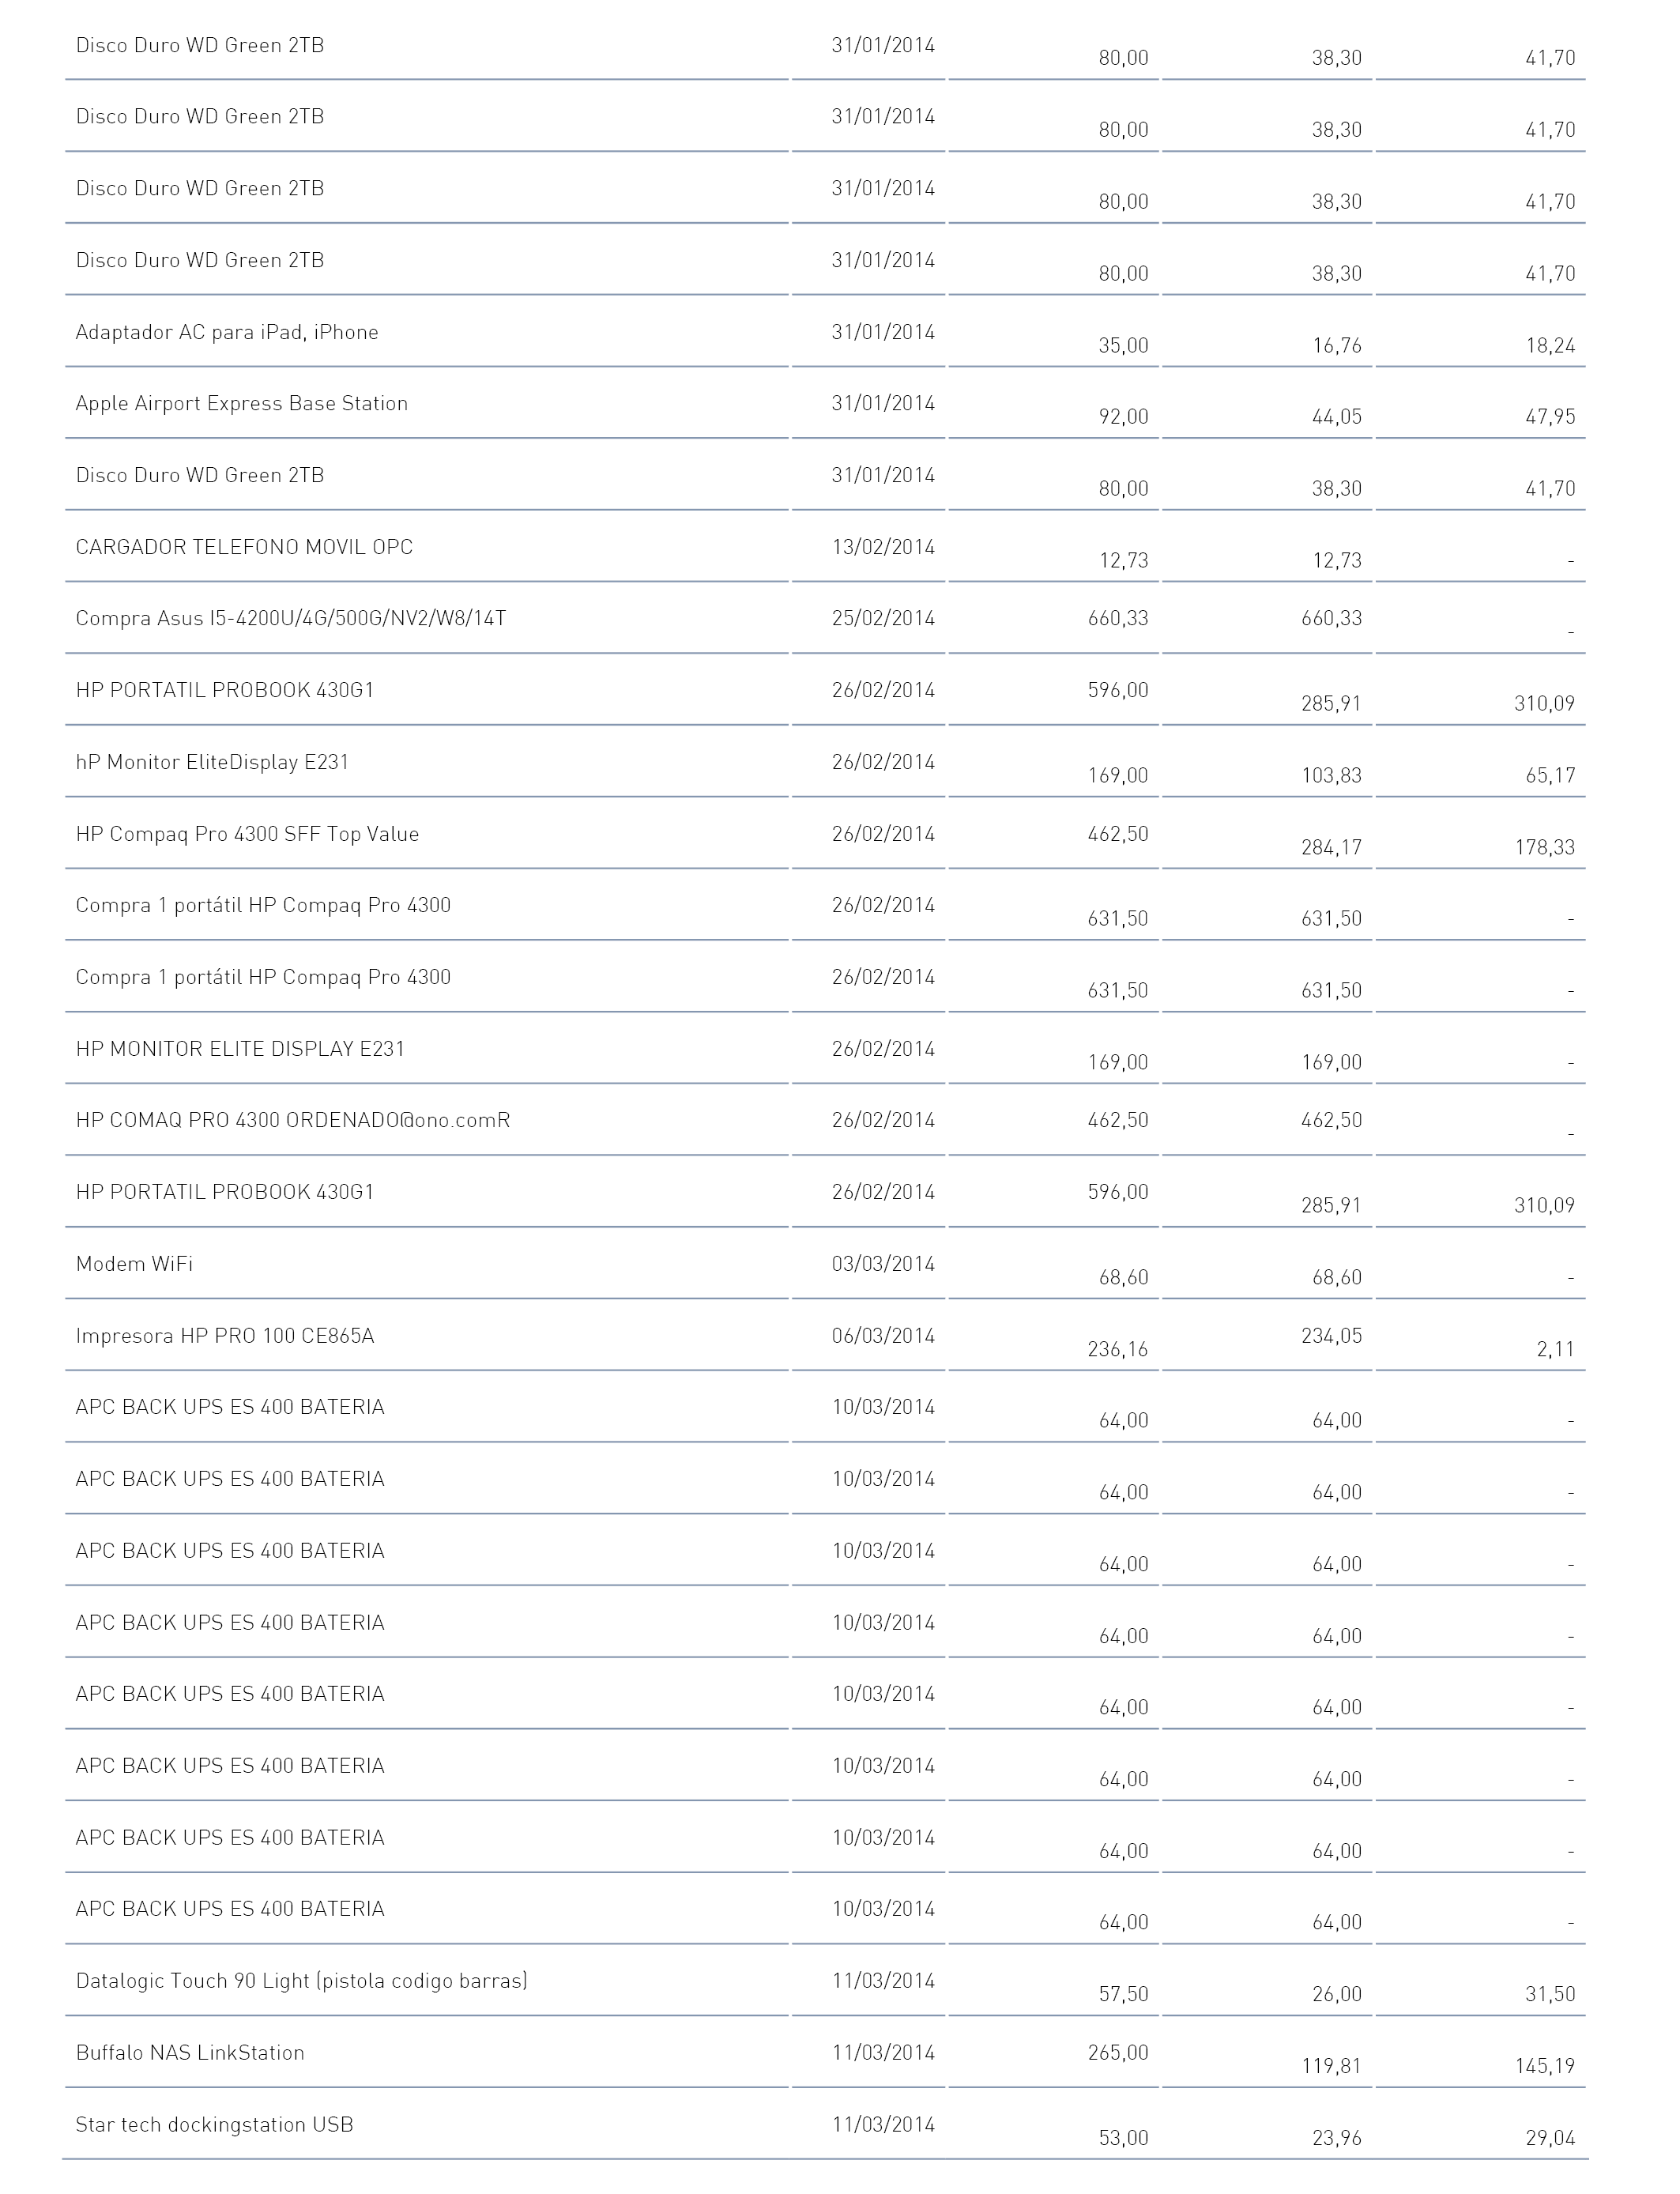Click Buffalo NAS LinkStation description

pyautogui.click(x=190, y=2052)
